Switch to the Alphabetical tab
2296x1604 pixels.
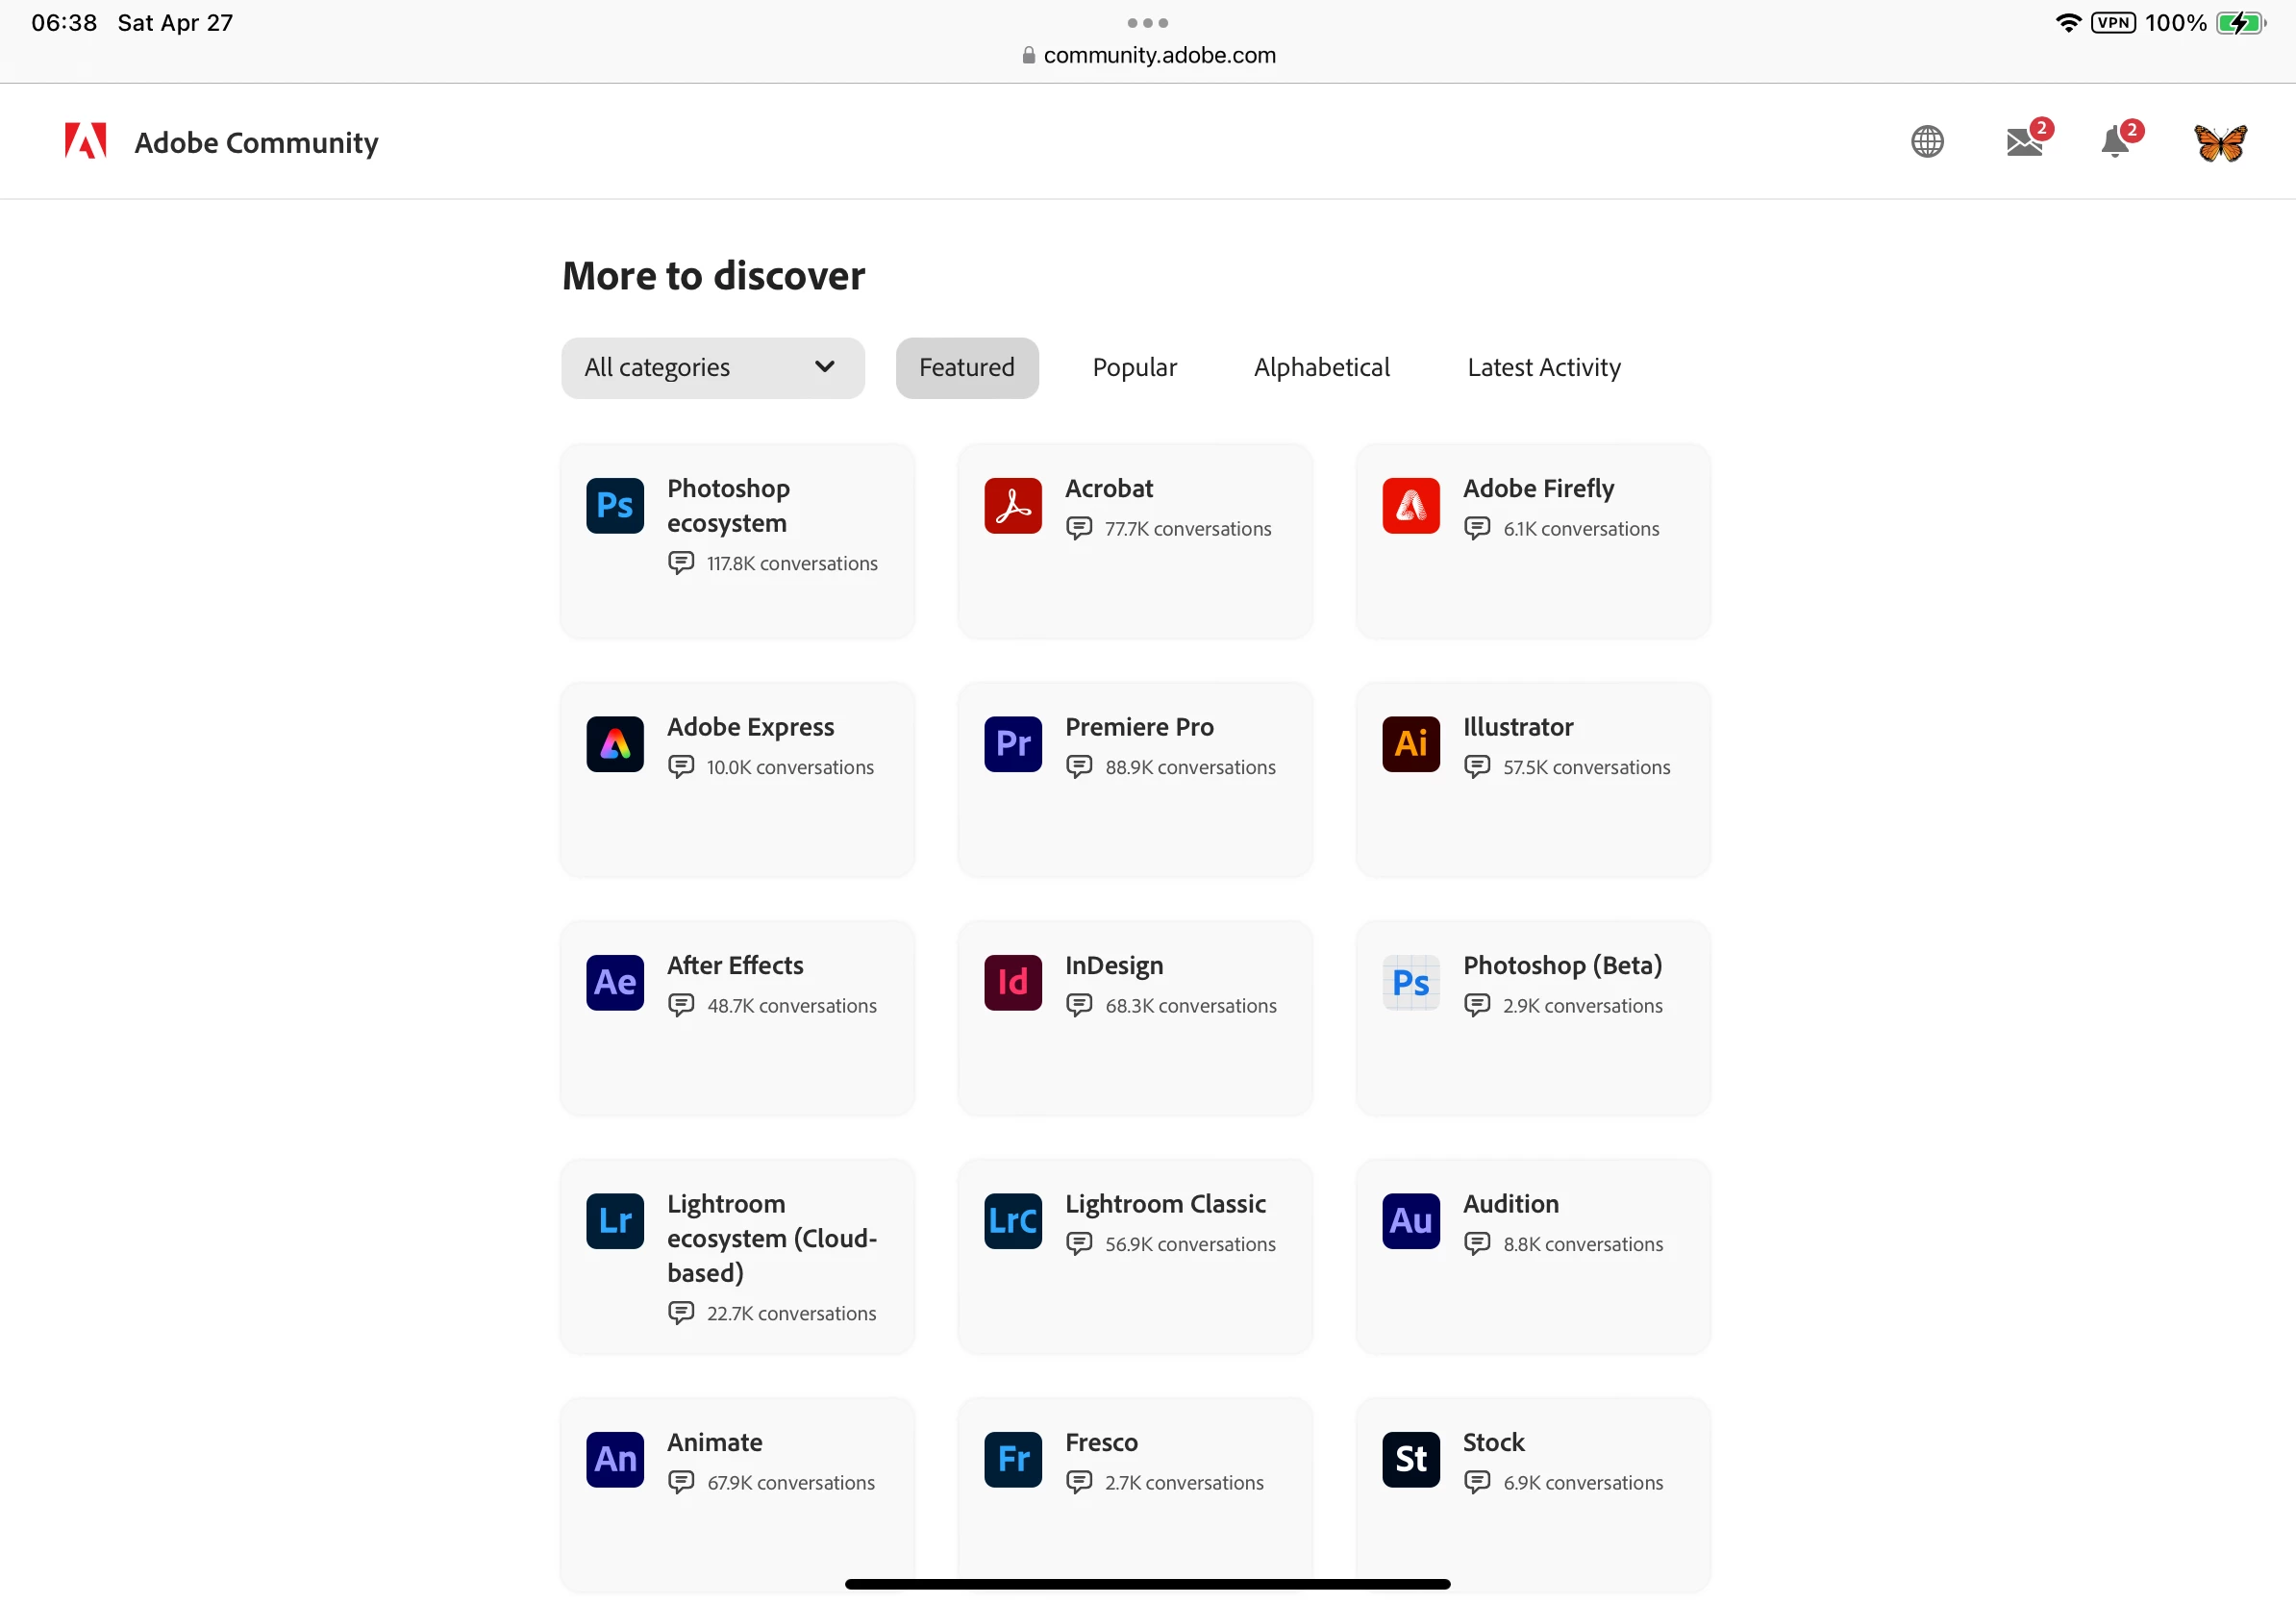1321,368
